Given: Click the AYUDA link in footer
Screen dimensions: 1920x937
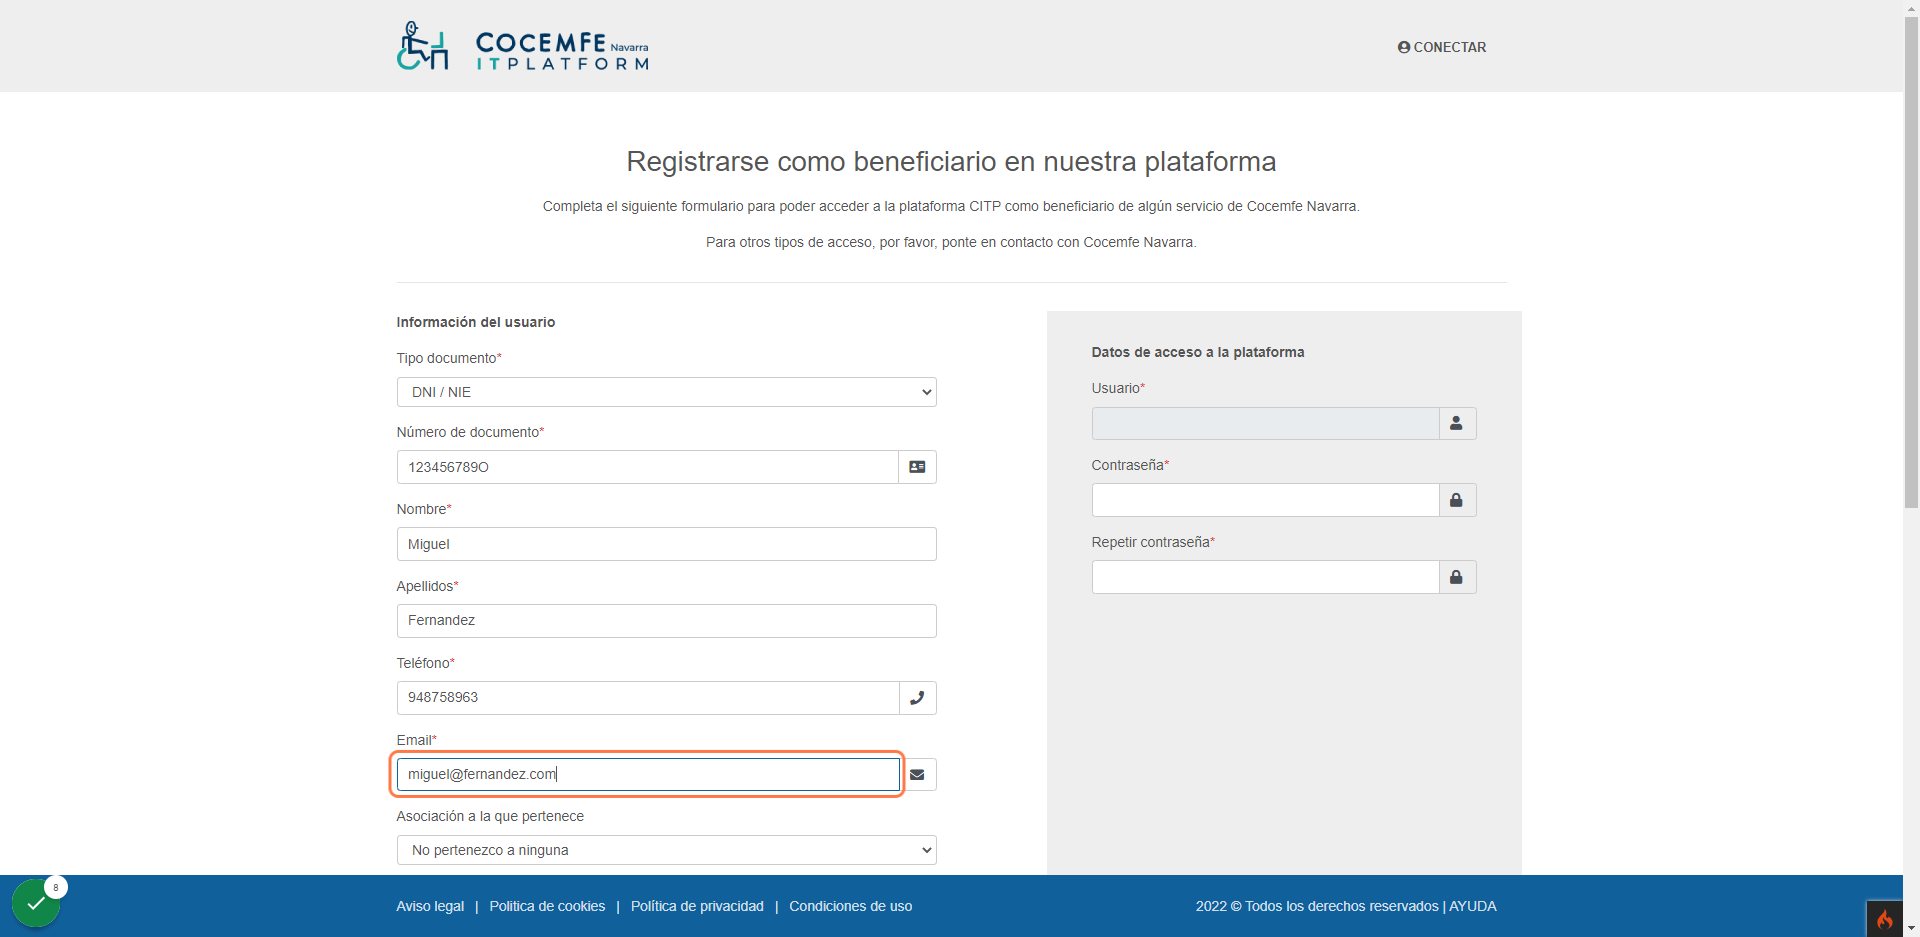Looking at the screenshot, I should pyautogui.click(x=1473, y=906).
